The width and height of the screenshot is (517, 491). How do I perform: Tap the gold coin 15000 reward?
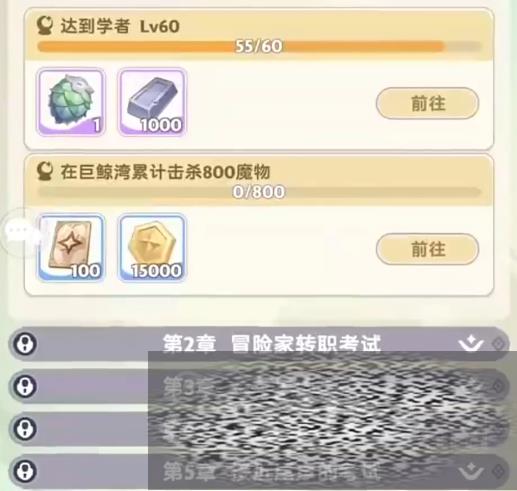[x=152, y=248]
